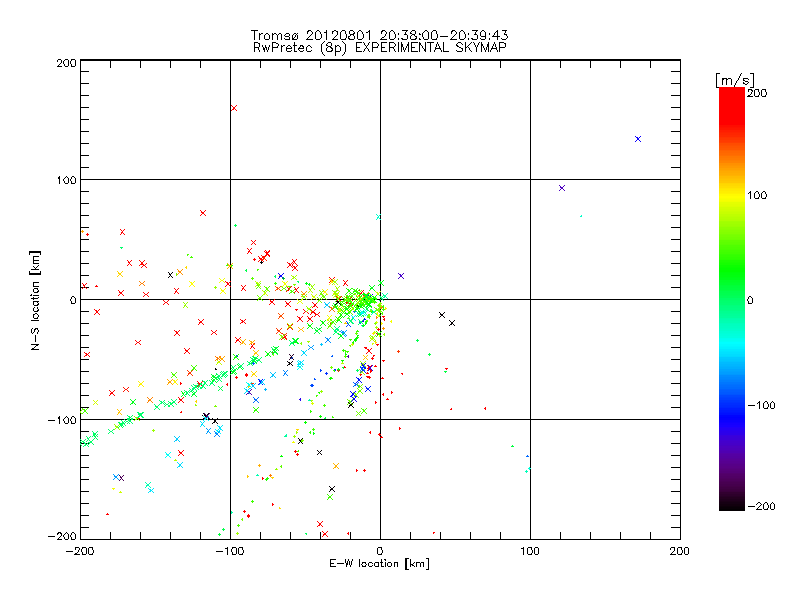Click the isolated blue X marker at far upper right

[638, 139]
